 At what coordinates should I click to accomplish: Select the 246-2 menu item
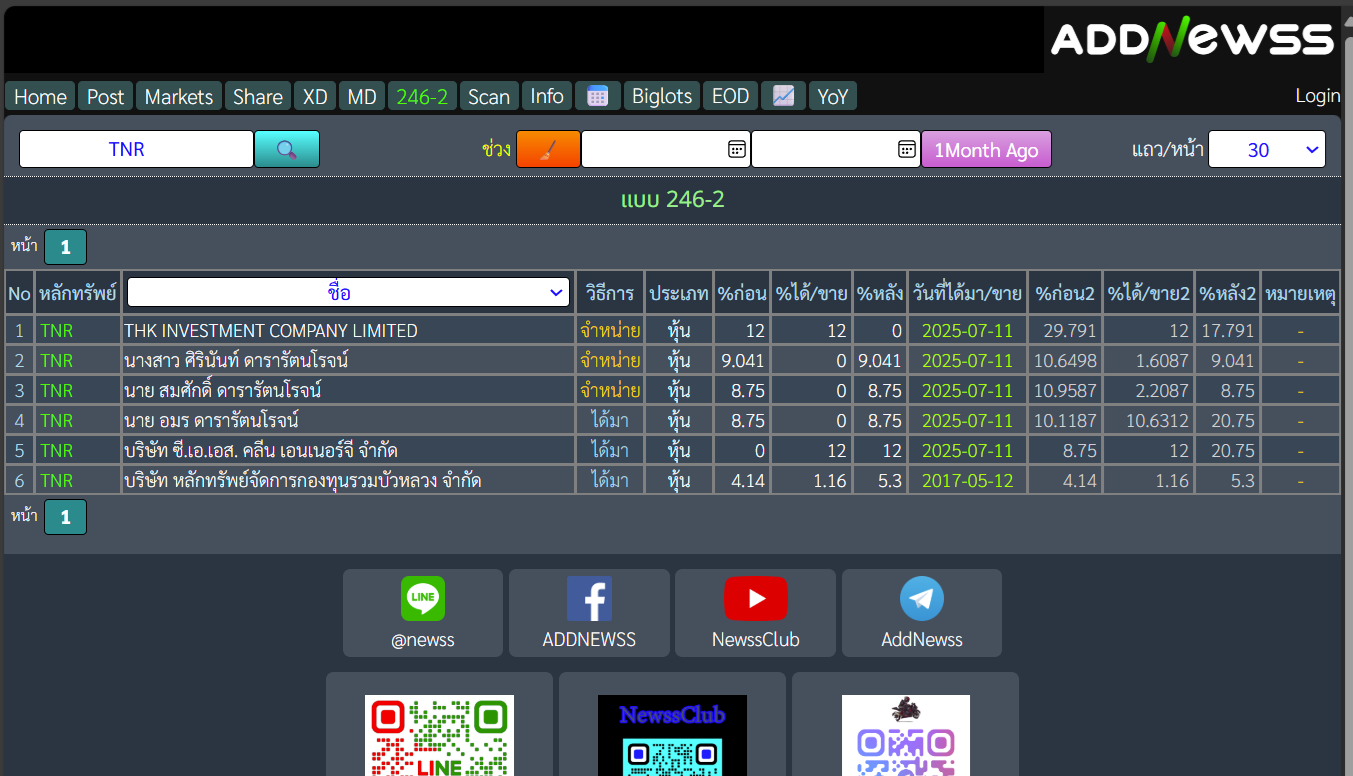pos(422,96)
